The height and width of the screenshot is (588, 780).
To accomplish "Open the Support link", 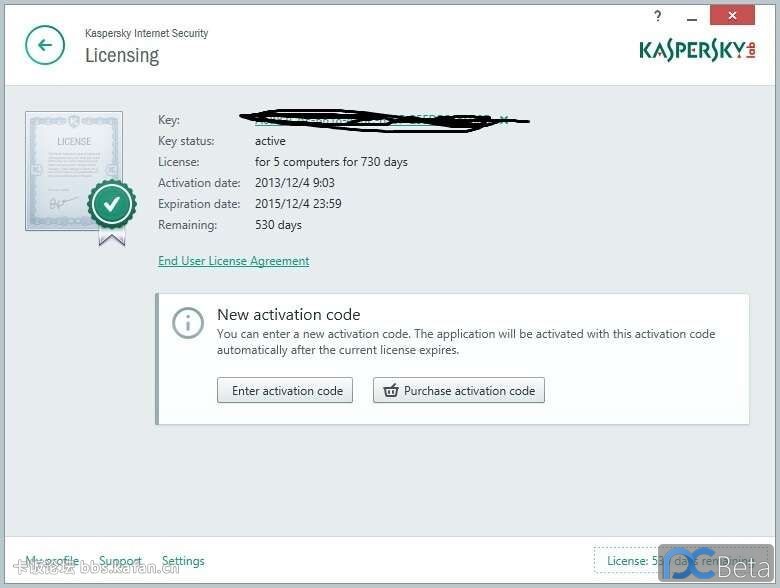I will tap(120, 561).
